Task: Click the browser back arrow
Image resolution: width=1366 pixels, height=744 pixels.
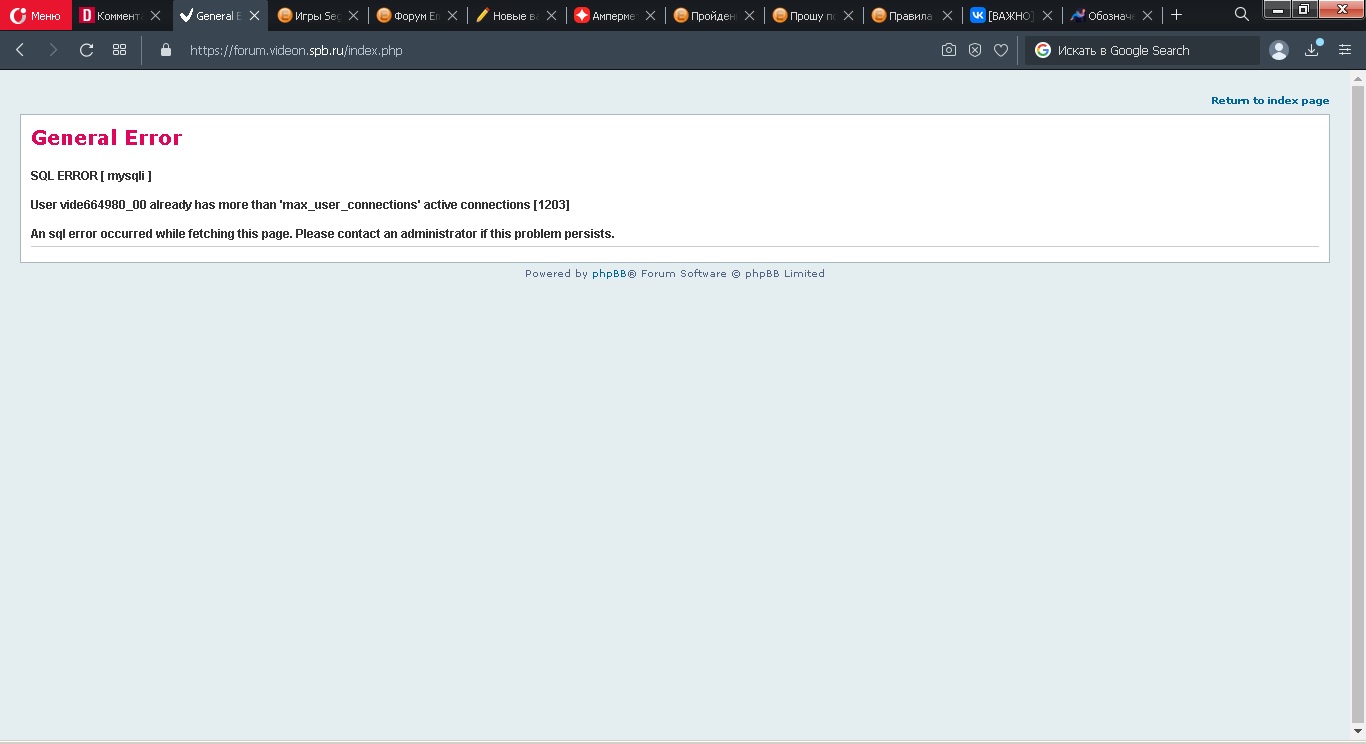Action: [x=20, y=50]
